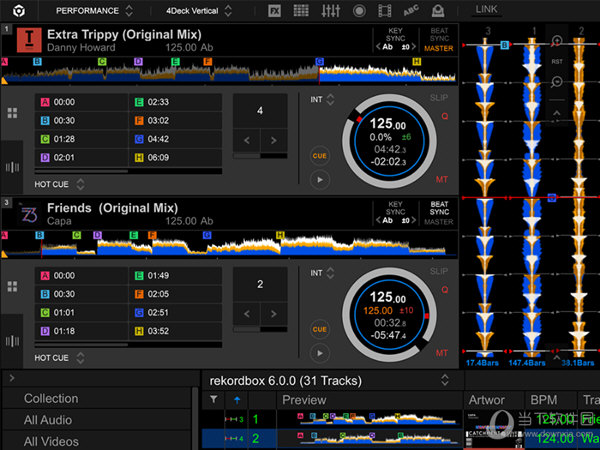Open the mixer panel
The image size is (600, 450).
pyautogui.click(x=330, y=11)
